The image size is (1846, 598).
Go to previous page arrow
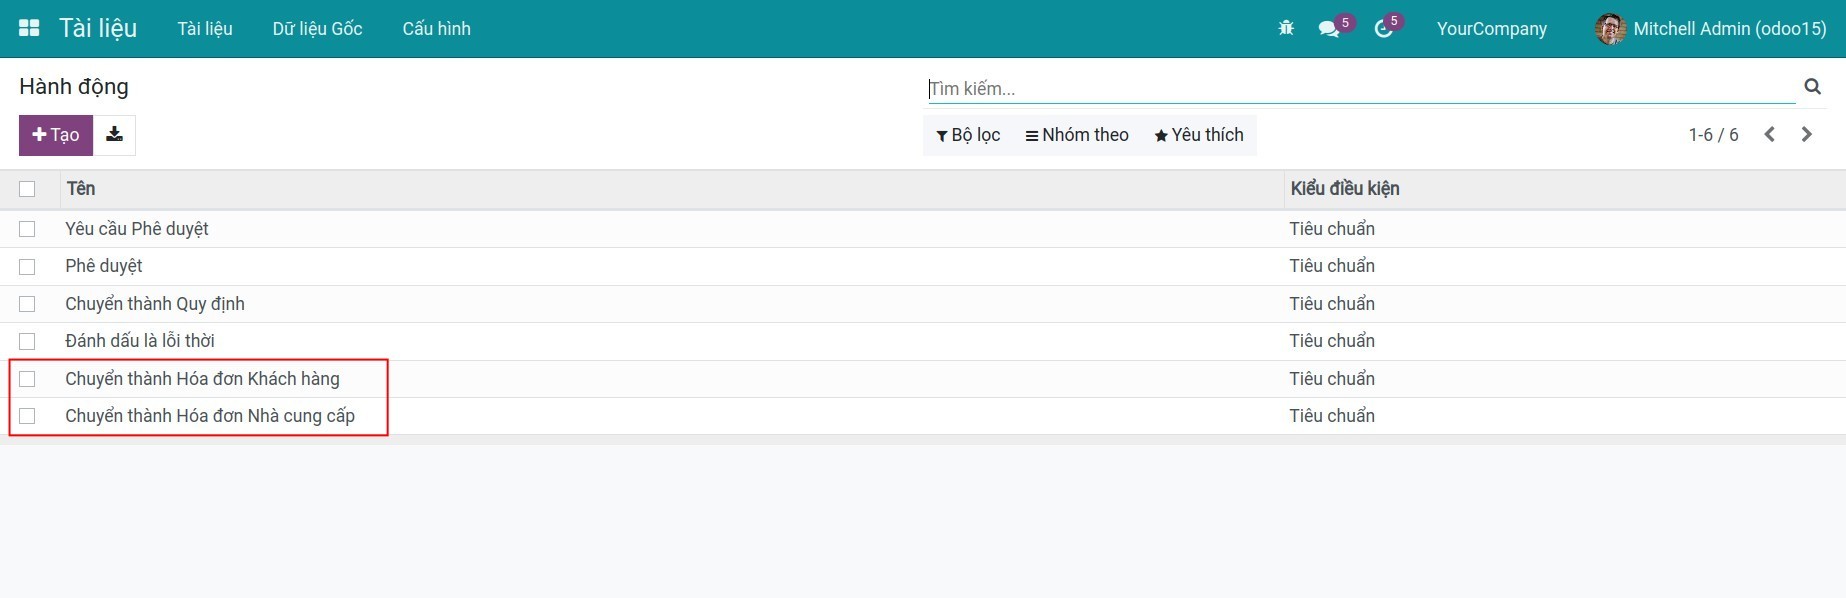(1769, 135)
